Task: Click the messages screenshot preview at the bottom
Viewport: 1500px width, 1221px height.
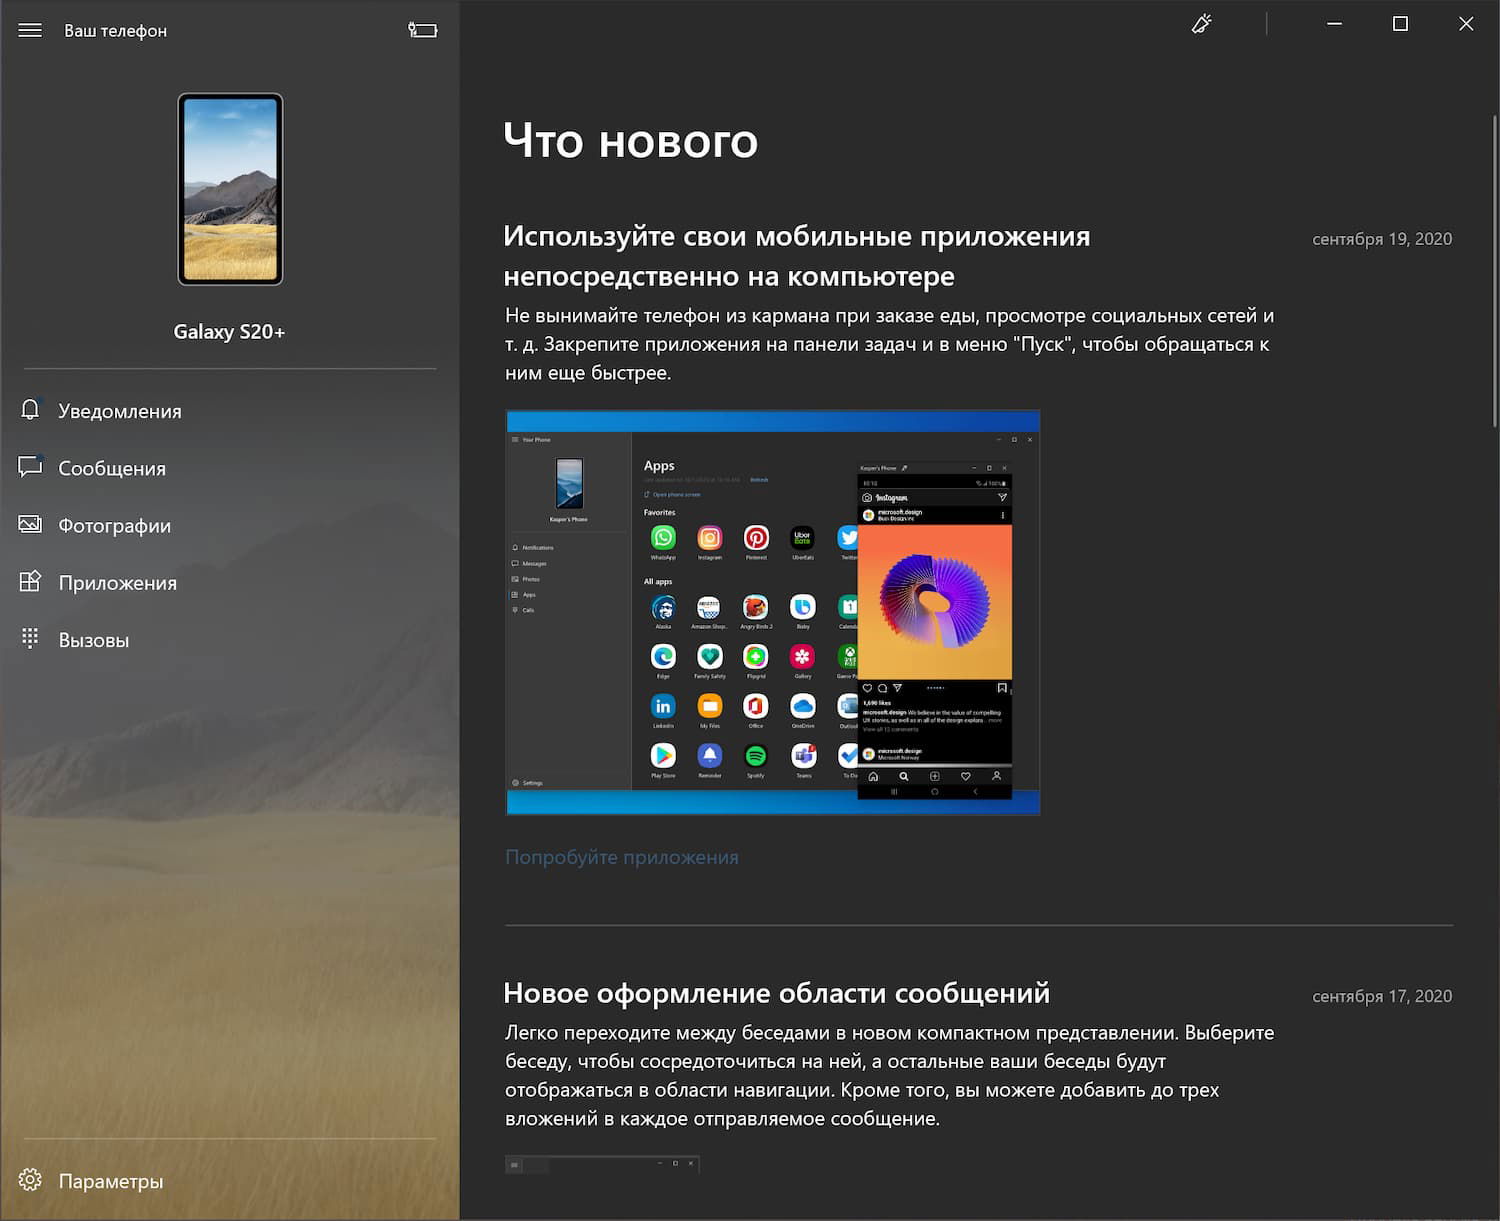Action: point(600,1165)
